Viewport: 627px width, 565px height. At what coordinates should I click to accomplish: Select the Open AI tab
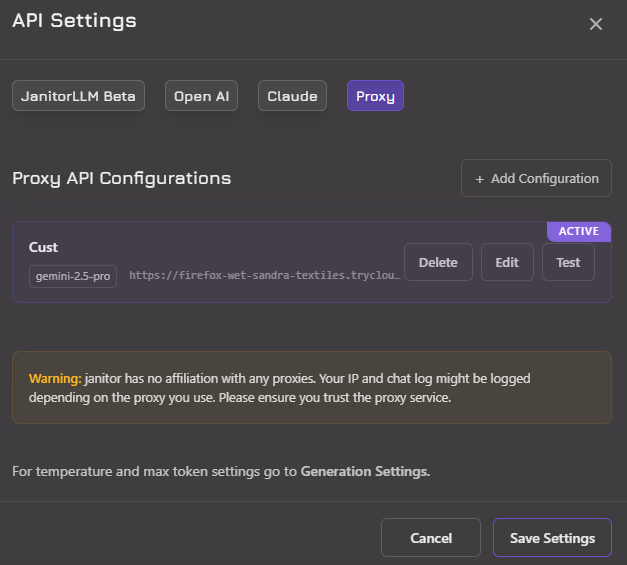201,96
